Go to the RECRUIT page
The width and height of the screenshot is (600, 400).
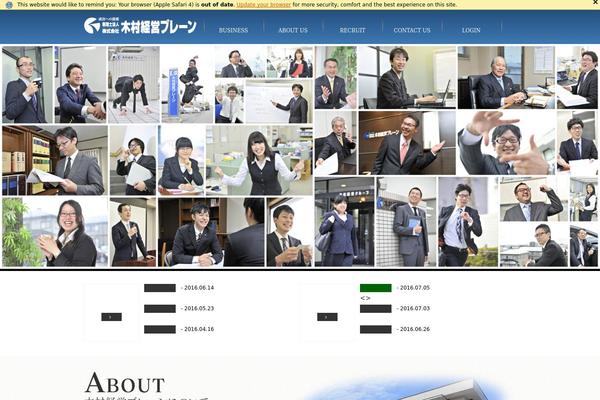click(352, 30)
